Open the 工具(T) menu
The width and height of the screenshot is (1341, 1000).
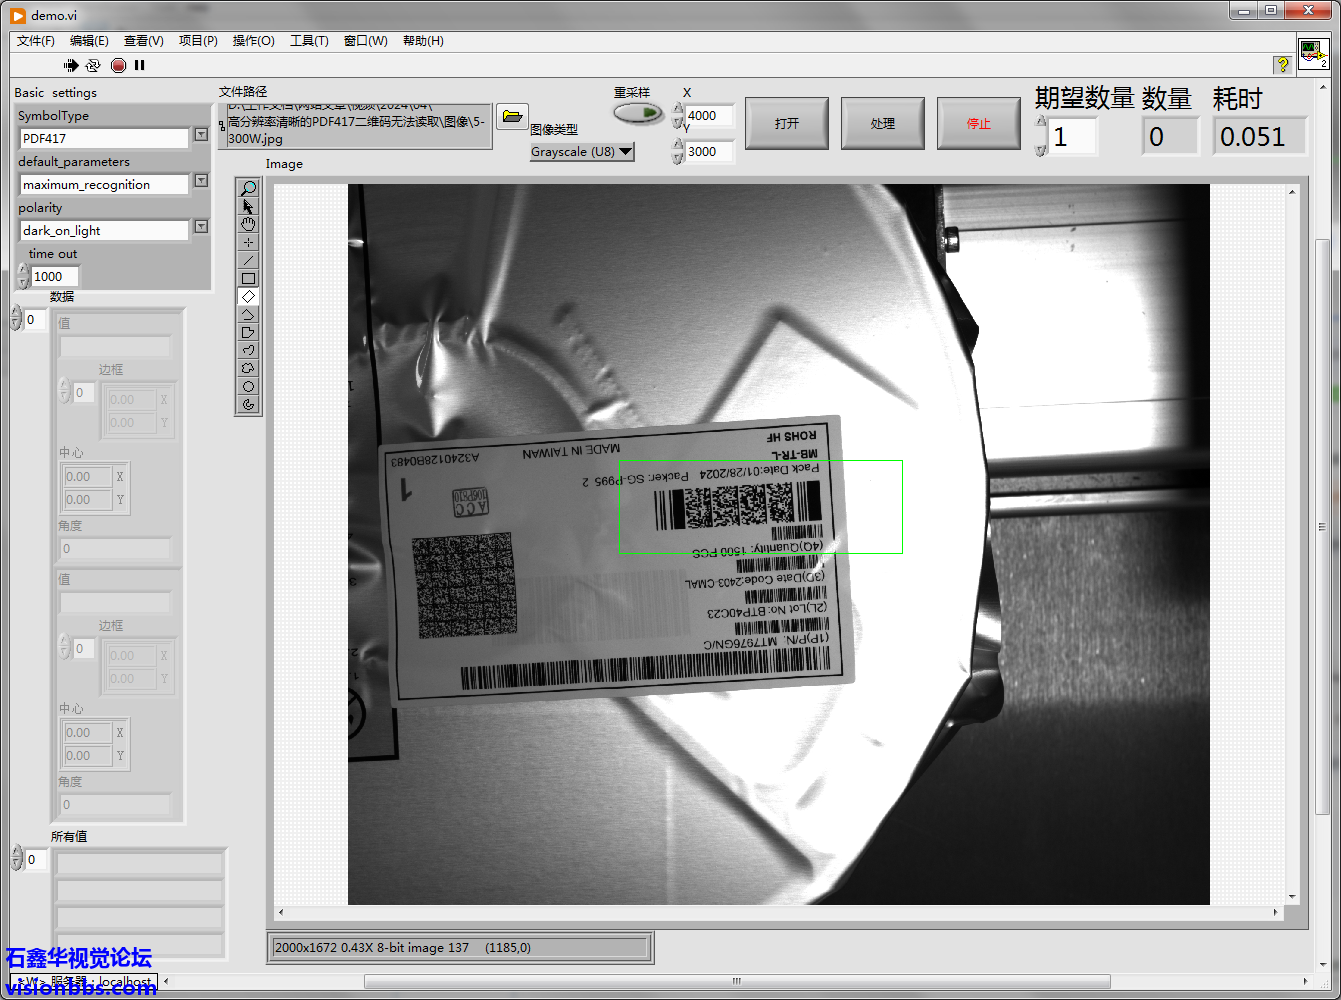pyautogui.click(x=309, y=41)
